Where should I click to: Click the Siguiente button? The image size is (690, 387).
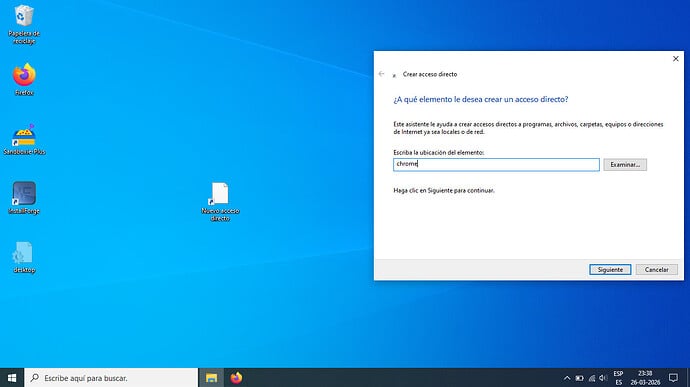tap(610, 269)
